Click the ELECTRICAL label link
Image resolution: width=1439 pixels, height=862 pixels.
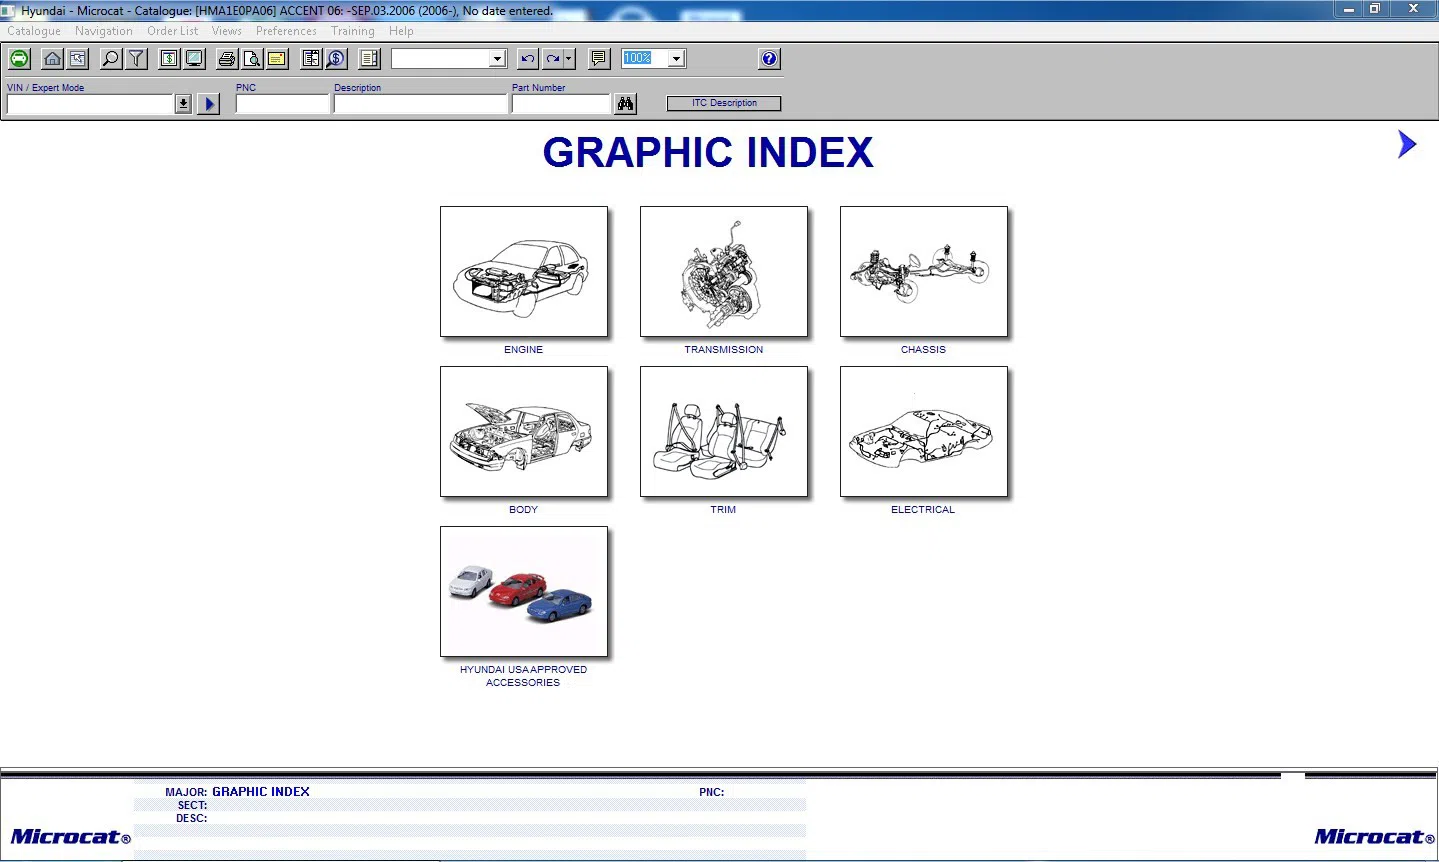[923, 510]
